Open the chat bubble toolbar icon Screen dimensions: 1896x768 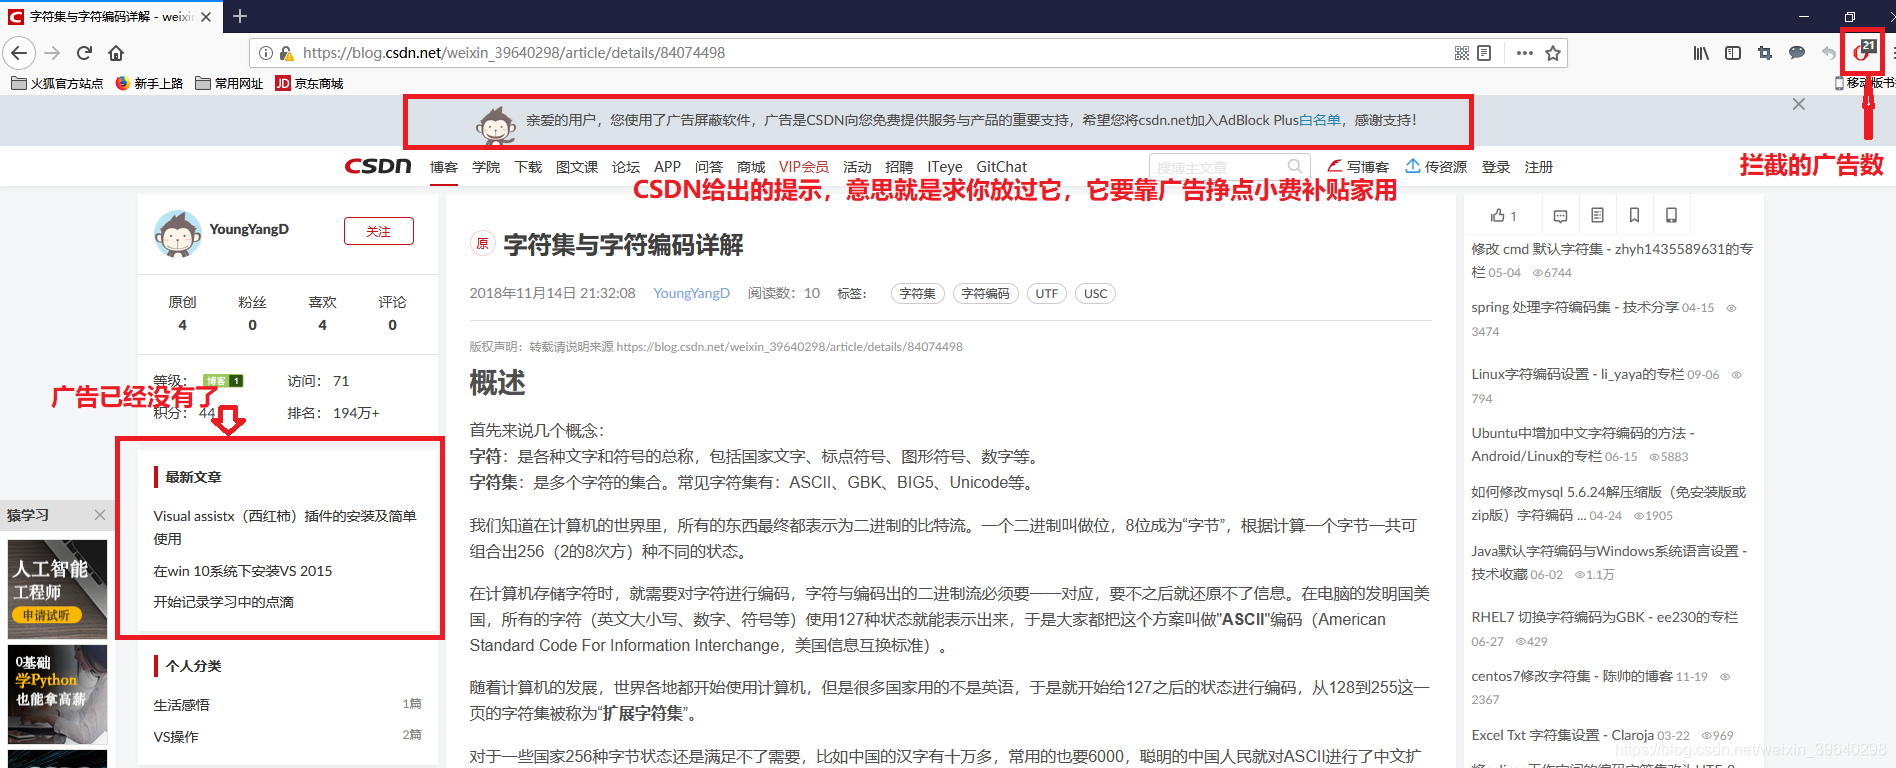[x=1797, y=53]
